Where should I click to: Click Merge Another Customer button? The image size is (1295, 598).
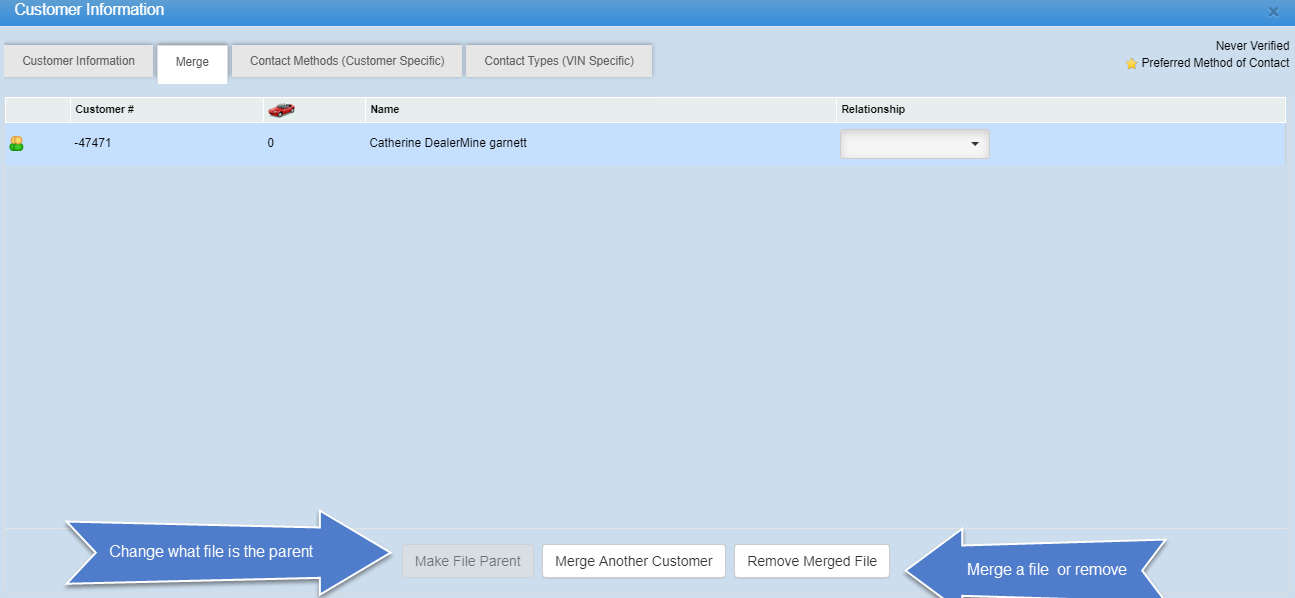[x=633, y=561]
